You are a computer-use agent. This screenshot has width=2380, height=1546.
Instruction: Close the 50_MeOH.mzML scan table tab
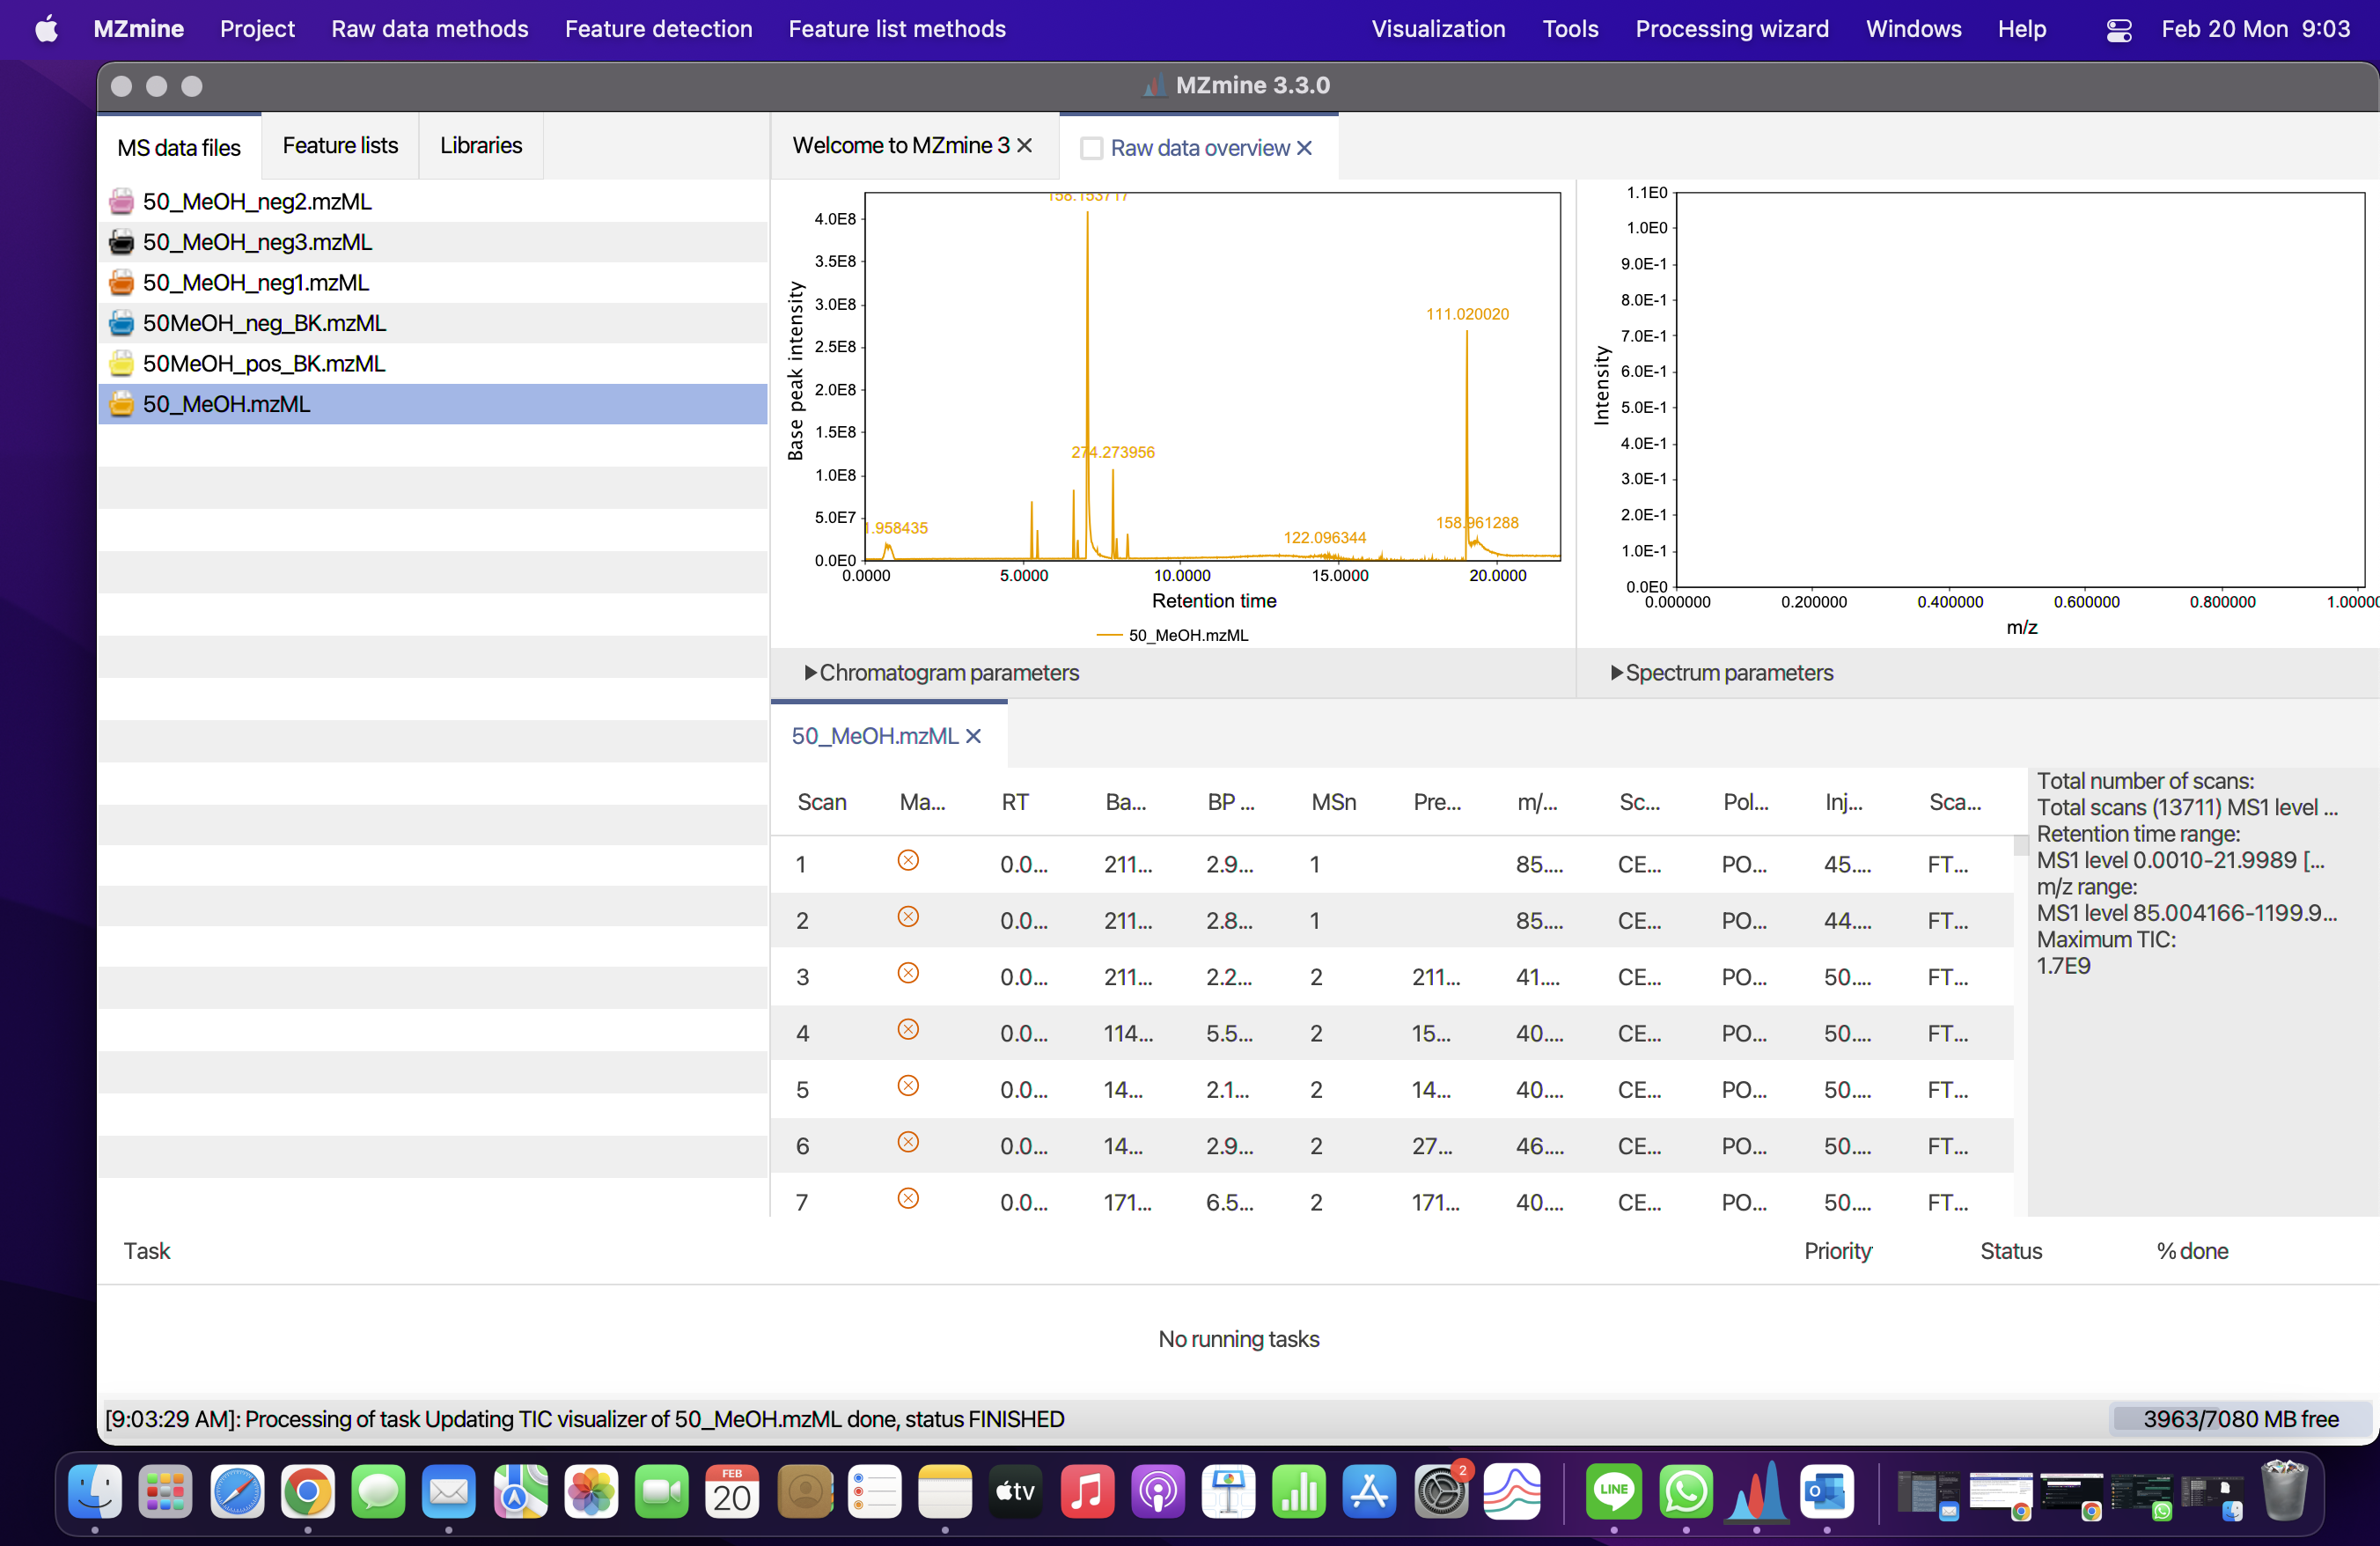click(974, 737)
